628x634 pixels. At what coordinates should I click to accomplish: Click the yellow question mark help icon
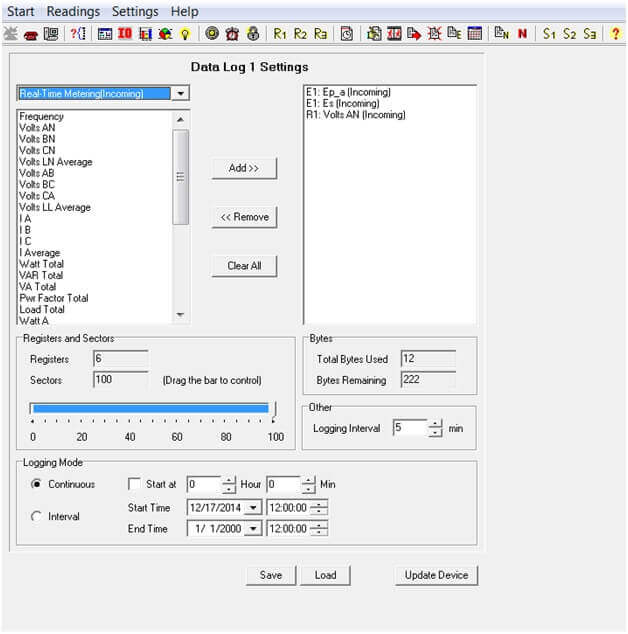[x=615, y=33]
